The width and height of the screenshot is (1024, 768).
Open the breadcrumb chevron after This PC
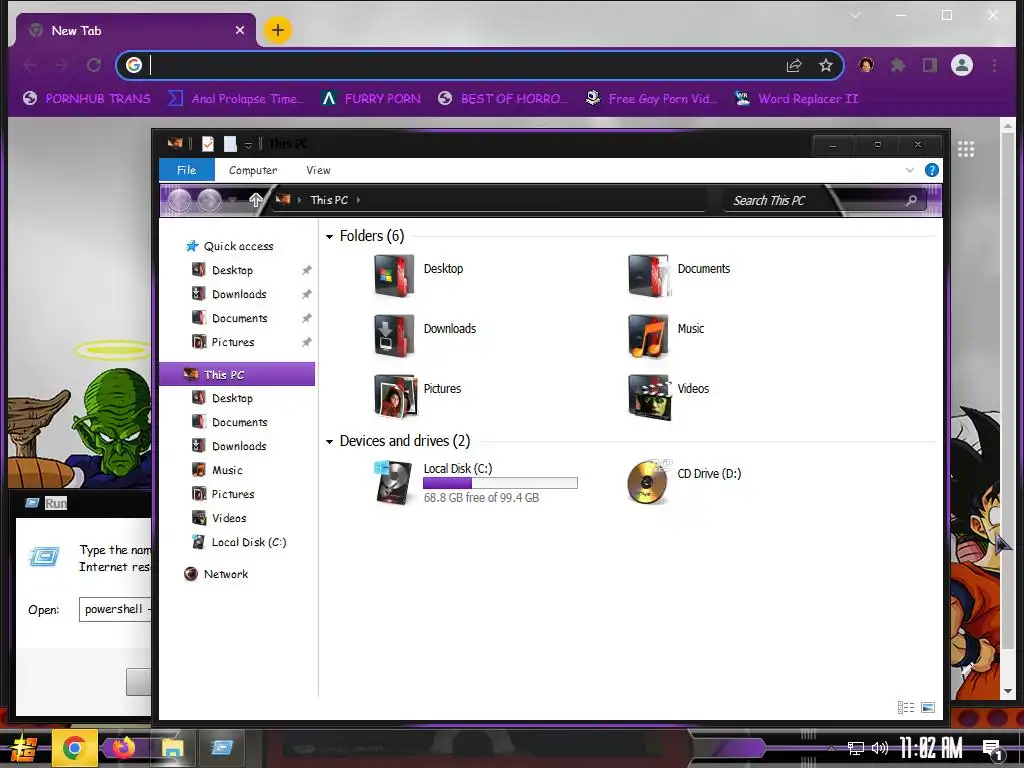point(359,200)
